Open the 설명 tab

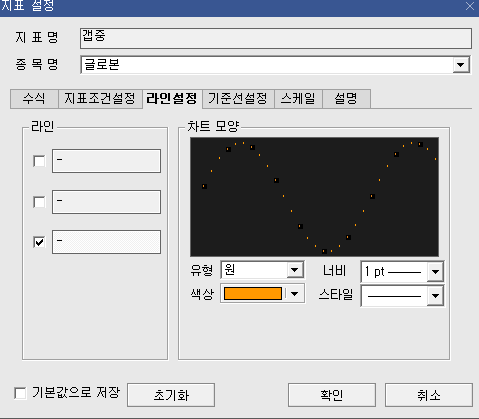coord(346,99)
